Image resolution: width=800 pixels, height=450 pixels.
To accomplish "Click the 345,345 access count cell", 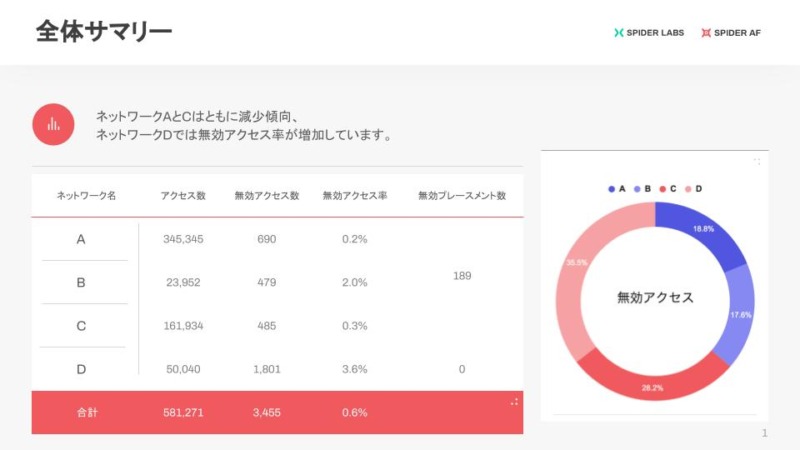I will click(183, 239).
